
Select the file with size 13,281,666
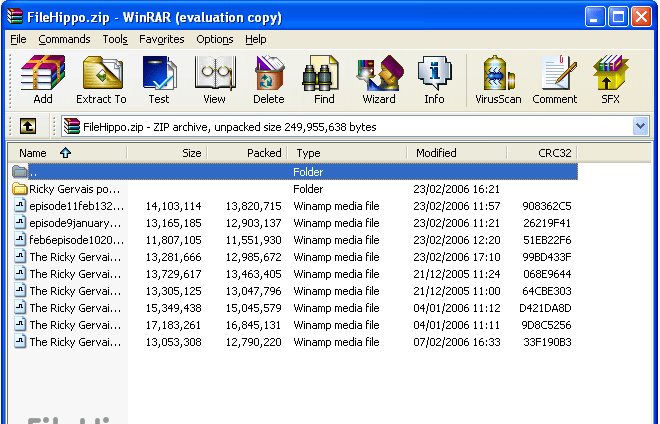(x=295, y=257)
